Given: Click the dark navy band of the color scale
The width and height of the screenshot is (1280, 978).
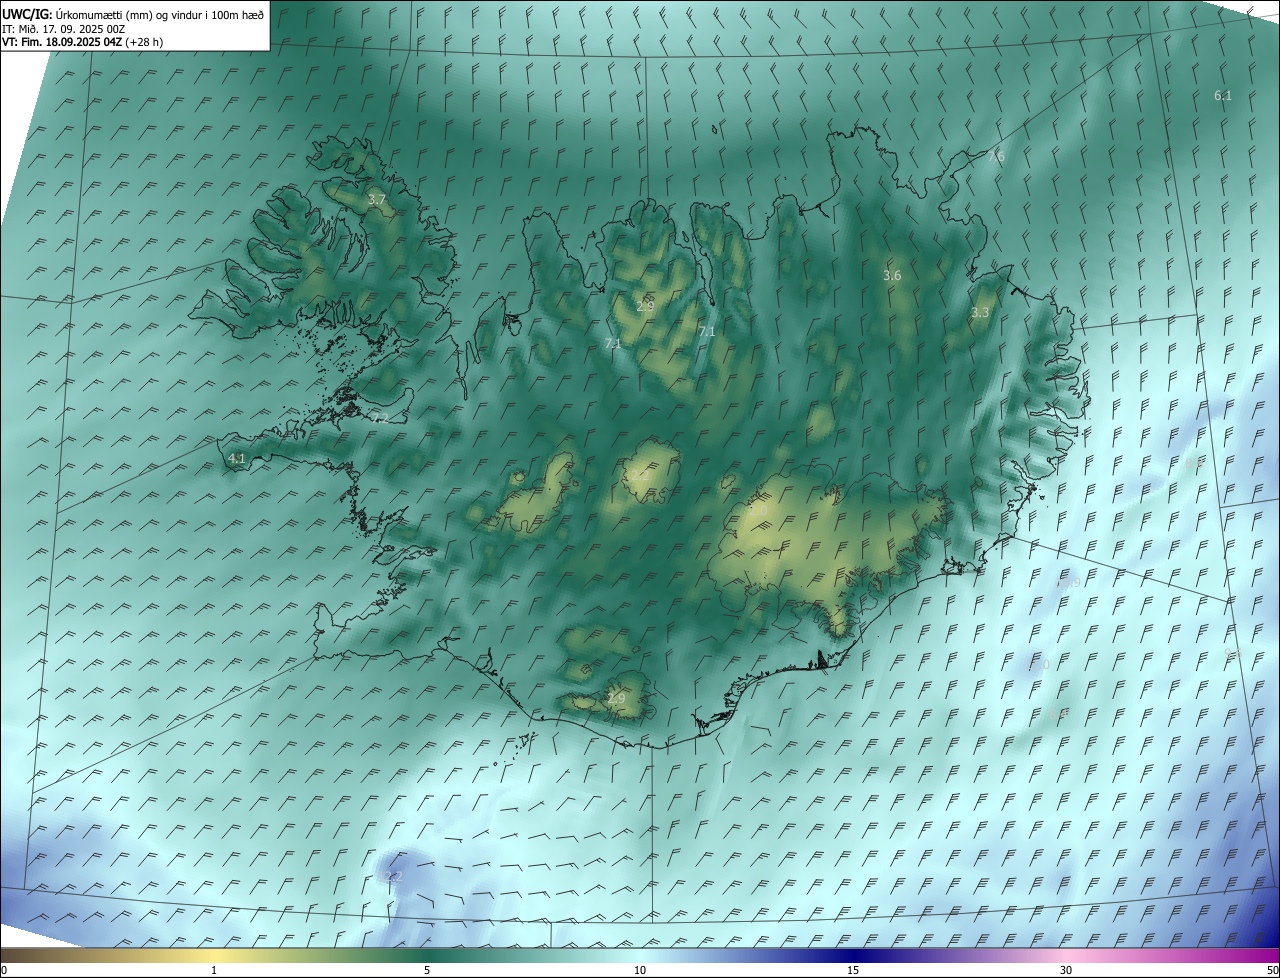Looking at the screenshot, I should [x=853, y=955].
